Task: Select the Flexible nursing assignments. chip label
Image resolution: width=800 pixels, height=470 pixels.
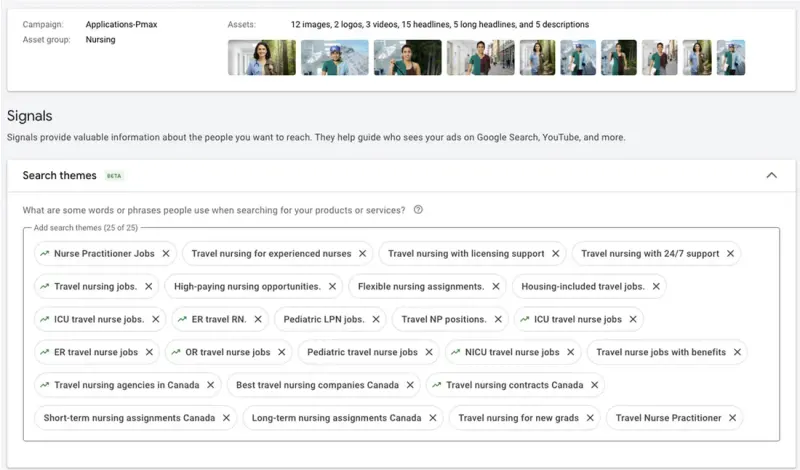Action: coord(421,286)
